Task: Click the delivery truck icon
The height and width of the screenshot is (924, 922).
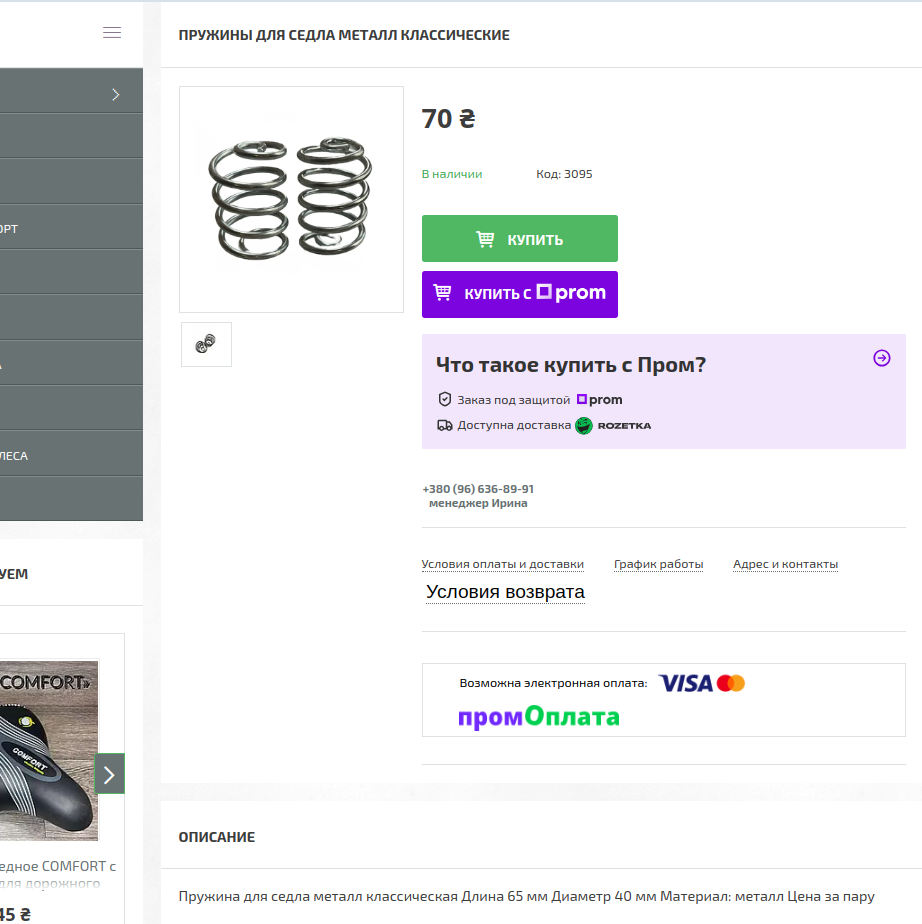Action: click(x=445, y=425)
